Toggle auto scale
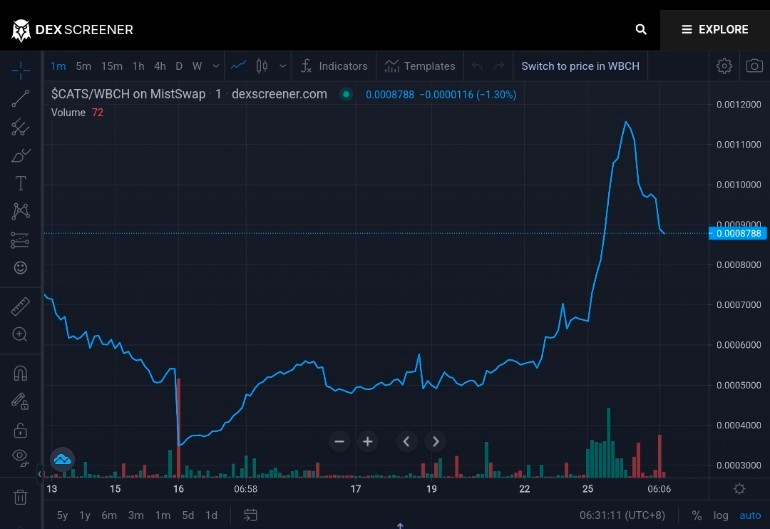The image size is (770, 529). [x=750, y=515]
